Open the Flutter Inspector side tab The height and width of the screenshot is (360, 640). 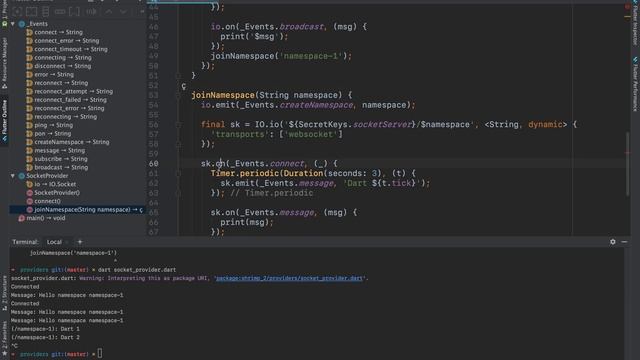pyautogui.click(x=636, y=23)
